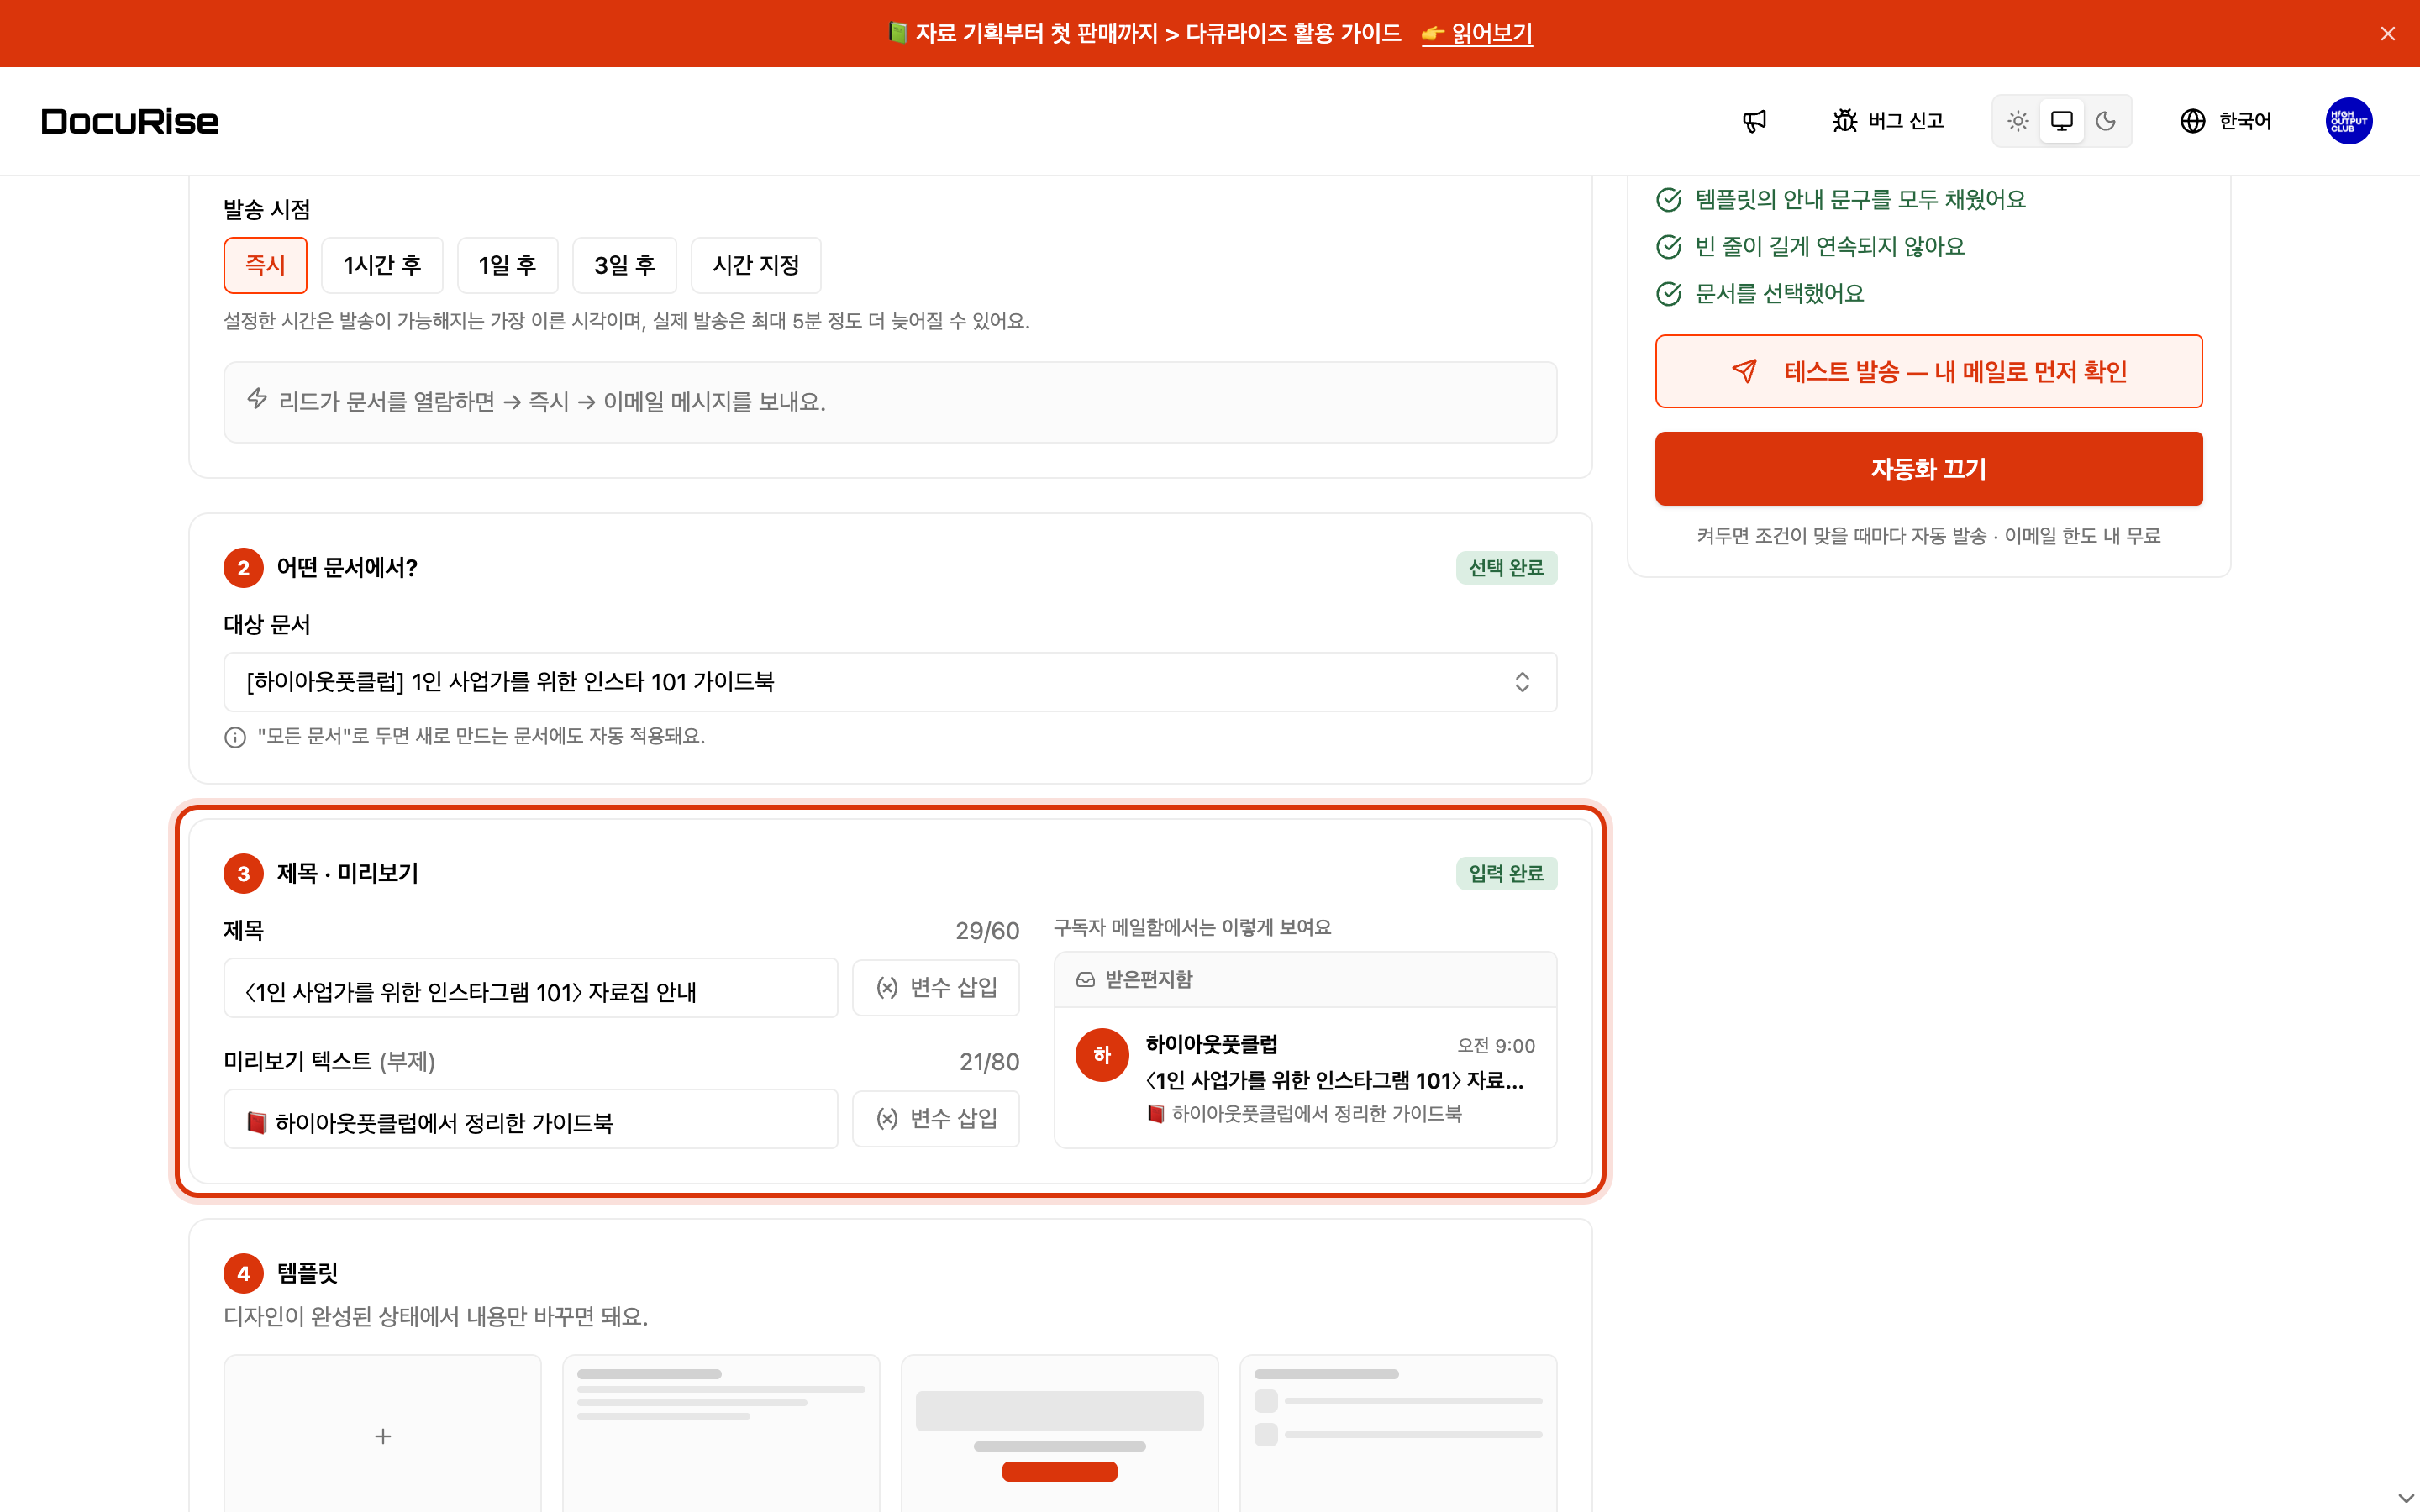Click the 템플릿 section heading

point(307,1273)
